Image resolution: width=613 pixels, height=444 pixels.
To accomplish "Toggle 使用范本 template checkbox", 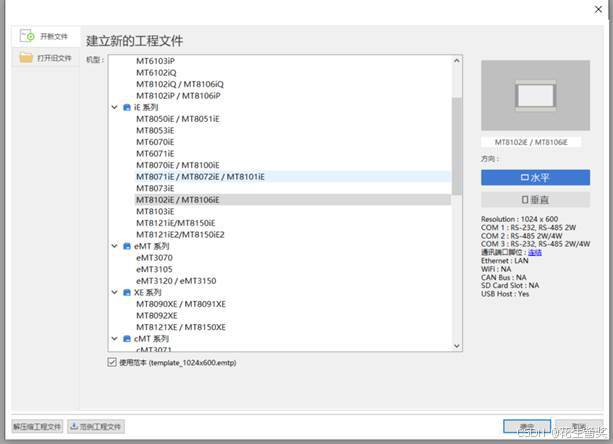I will coord(112,362).
